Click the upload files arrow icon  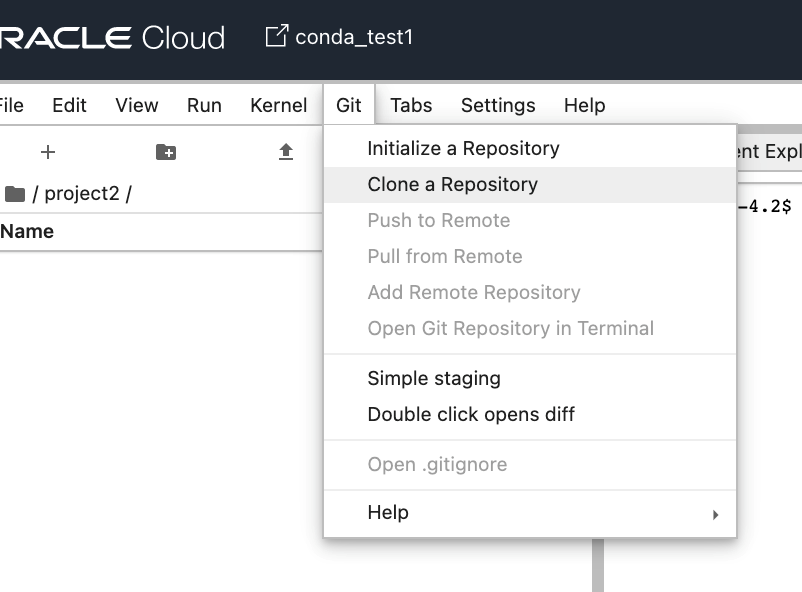click(286, 152)
